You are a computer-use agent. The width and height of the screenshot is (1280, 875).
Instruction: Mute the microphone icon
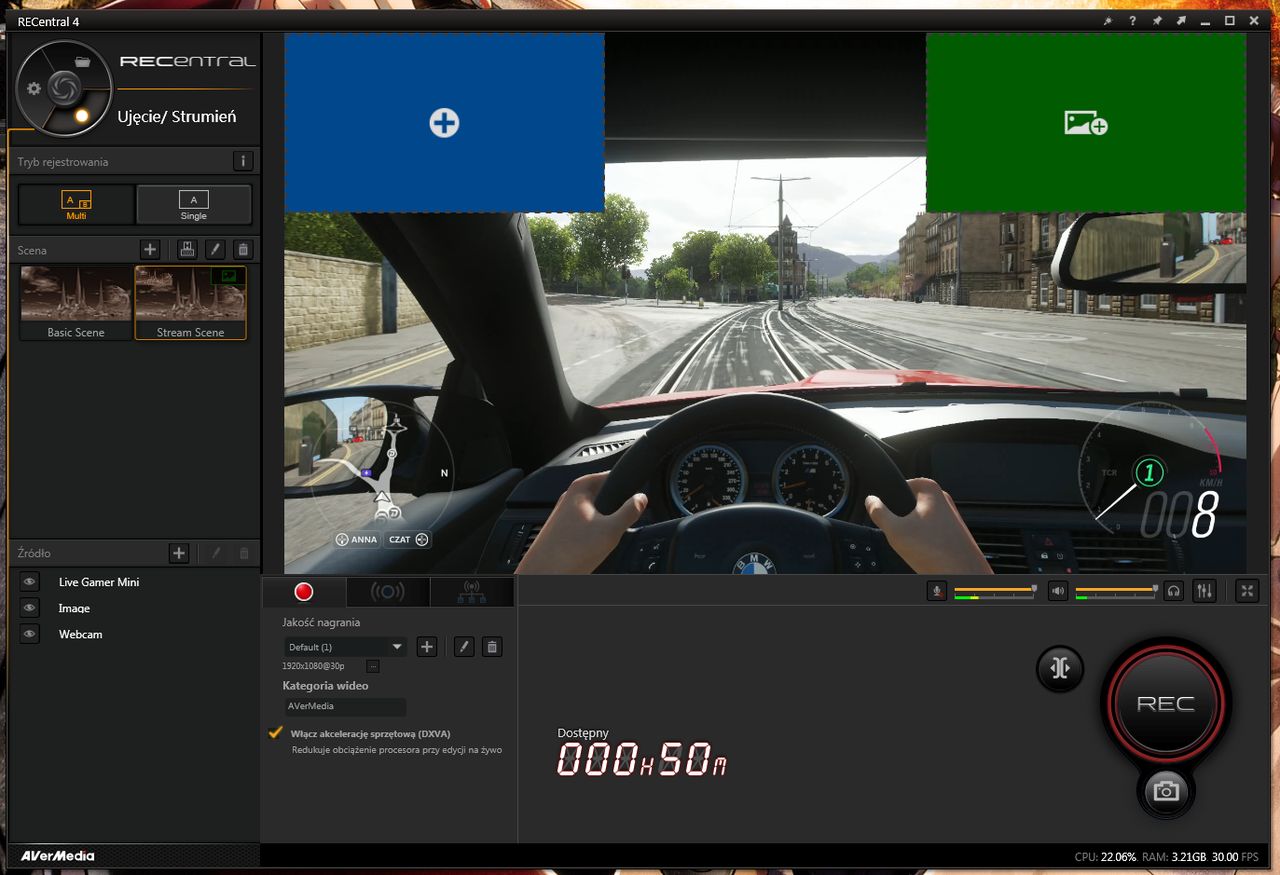tap(937, 591)
